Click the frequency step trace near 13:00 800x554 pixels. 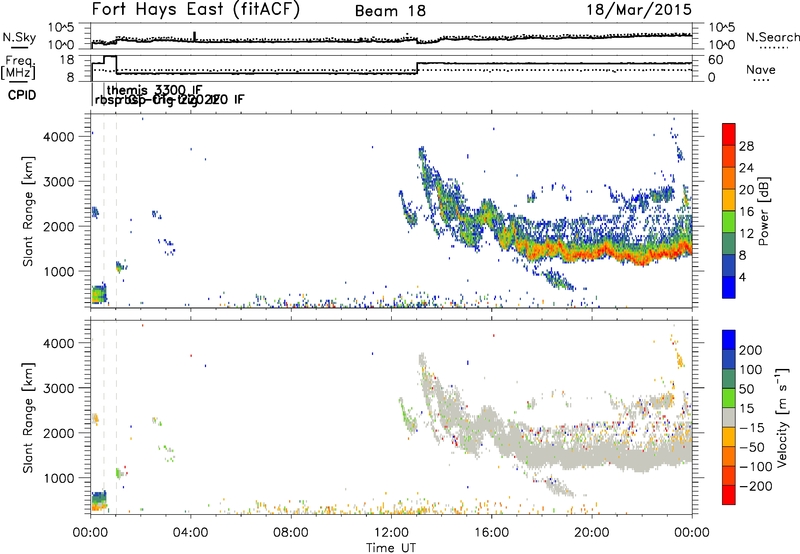pos(417,68)
